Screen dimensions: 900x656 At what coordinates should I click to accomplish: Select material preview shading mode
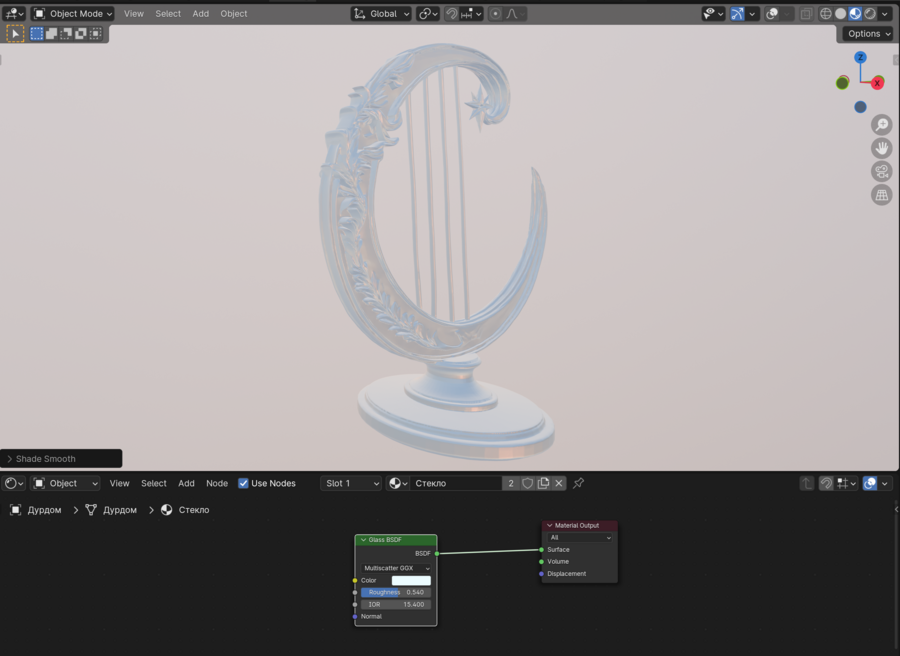855,14
